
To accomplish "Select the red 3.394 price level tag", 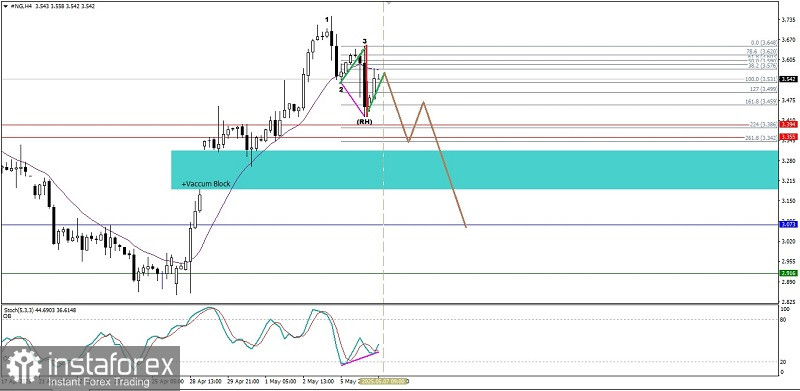I will coord(788,125).
